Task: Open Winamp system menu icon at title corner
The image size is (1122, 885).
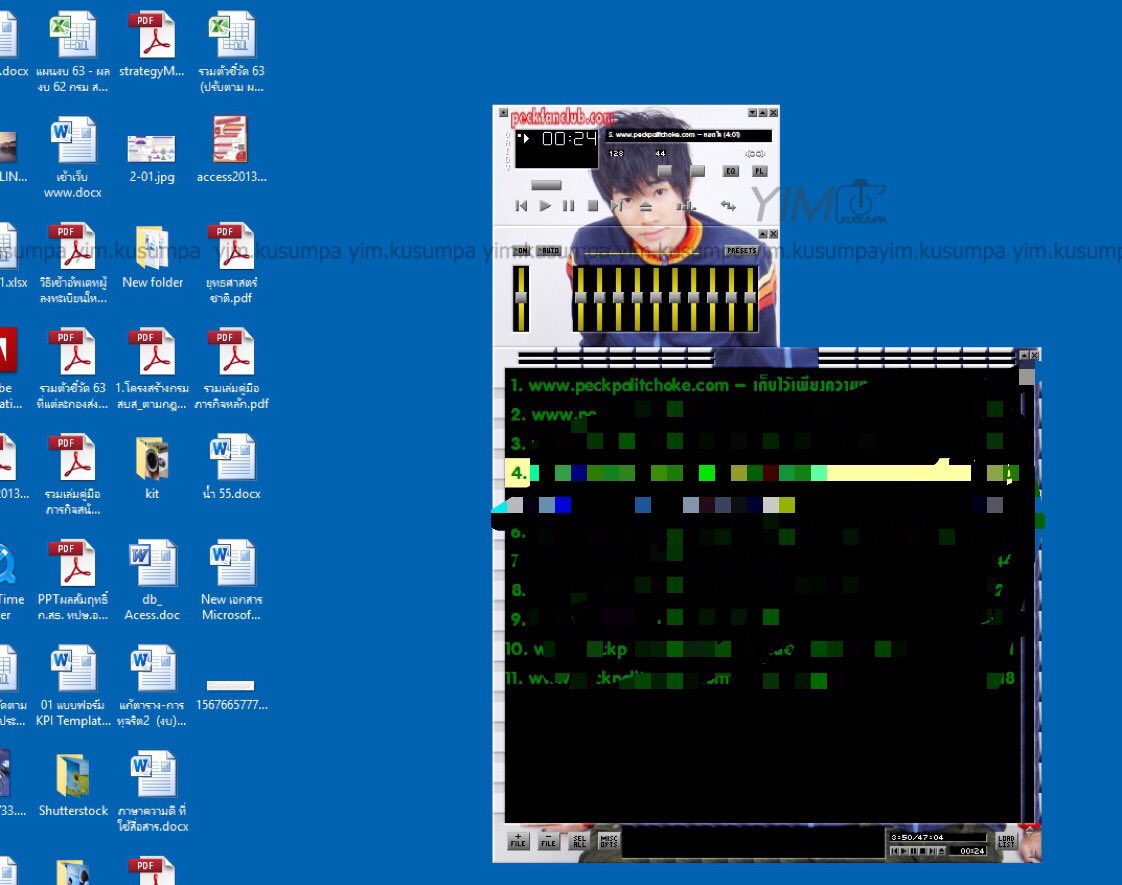Action: [503, 113]
